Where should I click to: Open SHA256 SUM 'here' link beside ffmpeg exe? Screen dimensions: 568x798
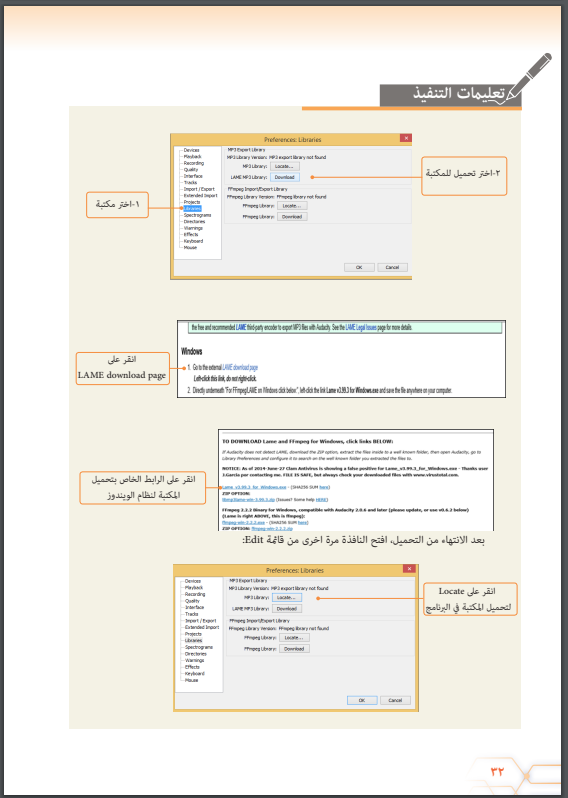tap(303, 522)
